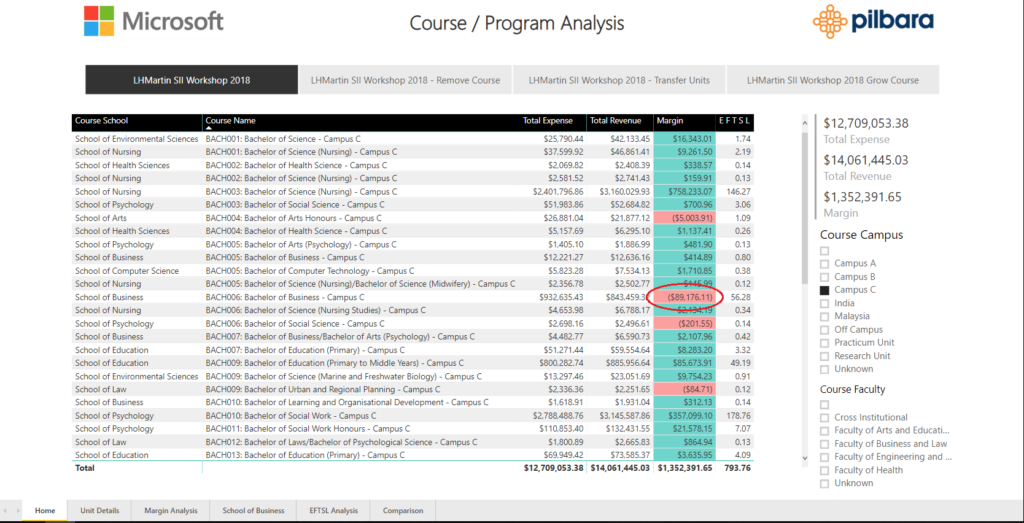
Task: Click the sort arrow under Course Name
Action: pyautogui.click(x=209, y=129)
